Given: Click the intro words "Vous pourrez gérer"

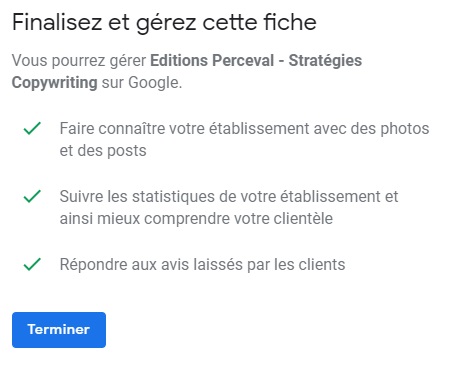Looking at the screenshot, I should 79,61.
